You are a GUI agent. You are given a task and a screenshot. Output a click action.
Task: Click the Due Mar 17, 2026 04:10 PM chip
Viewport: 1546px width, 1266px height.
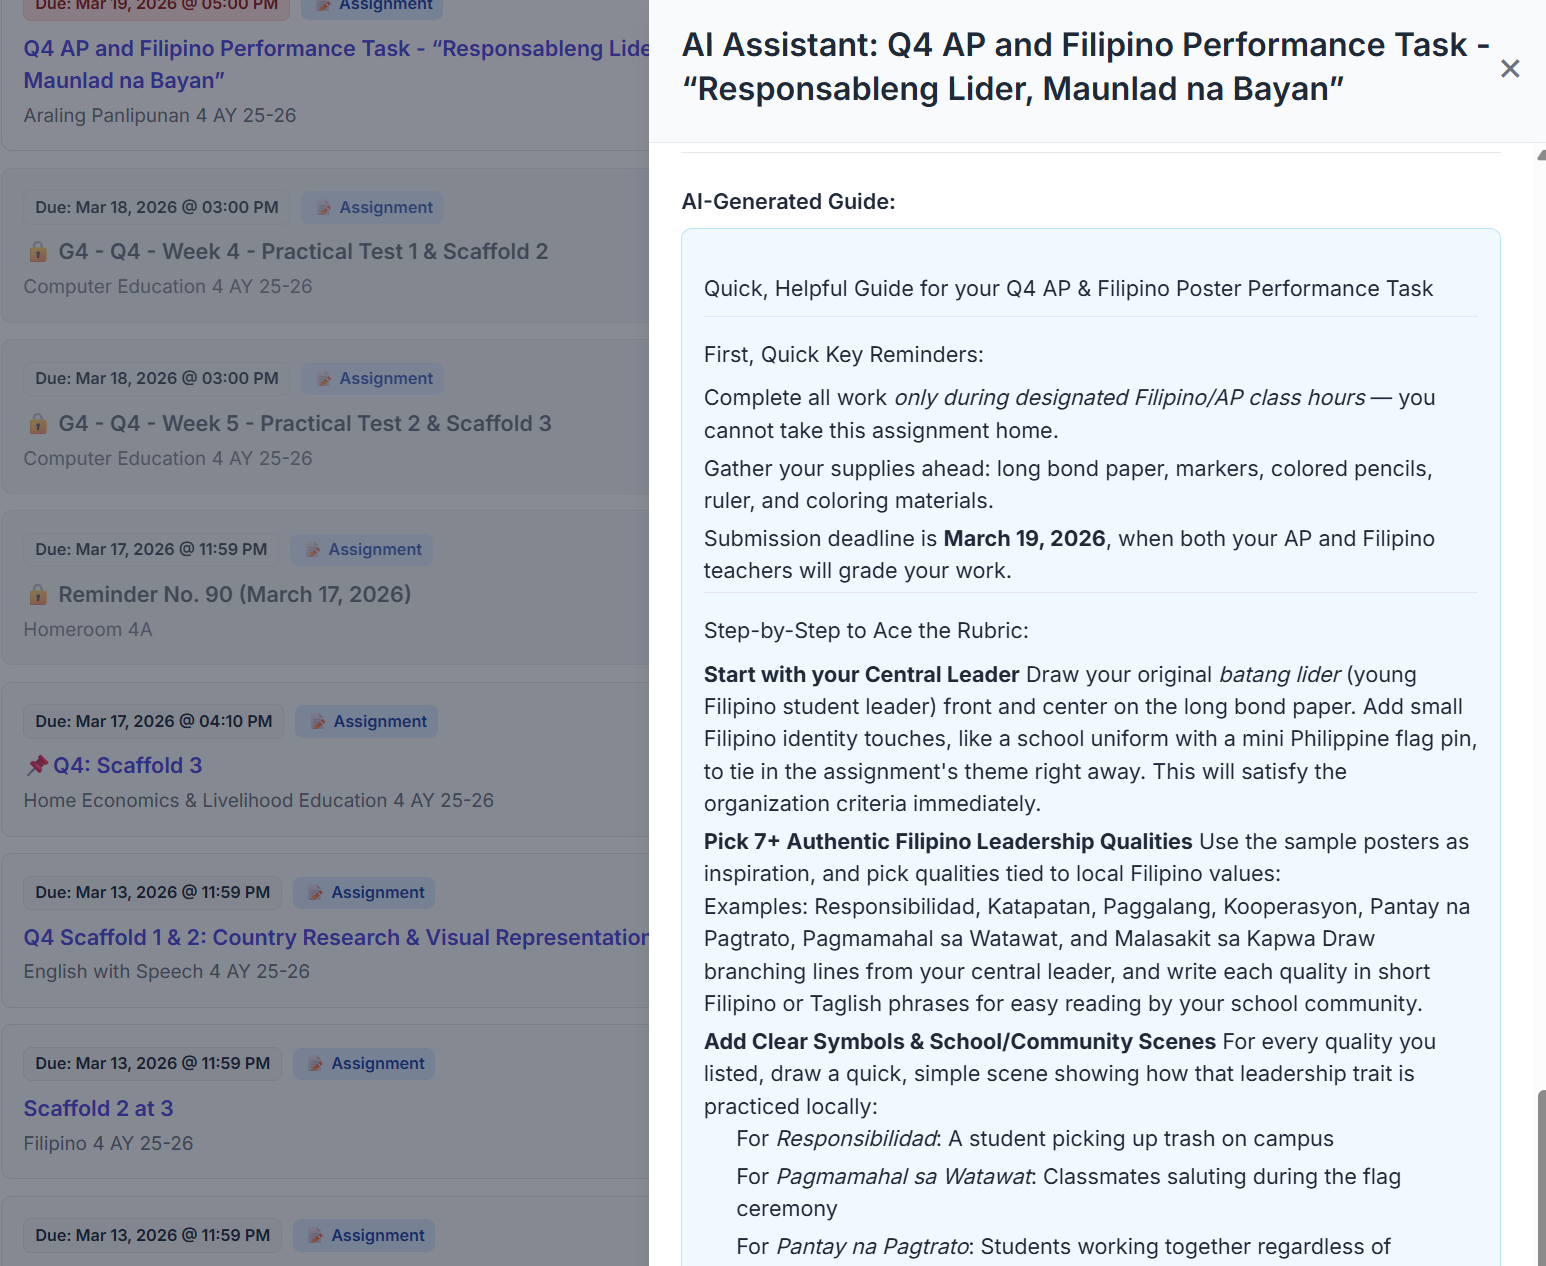(152, 721)
